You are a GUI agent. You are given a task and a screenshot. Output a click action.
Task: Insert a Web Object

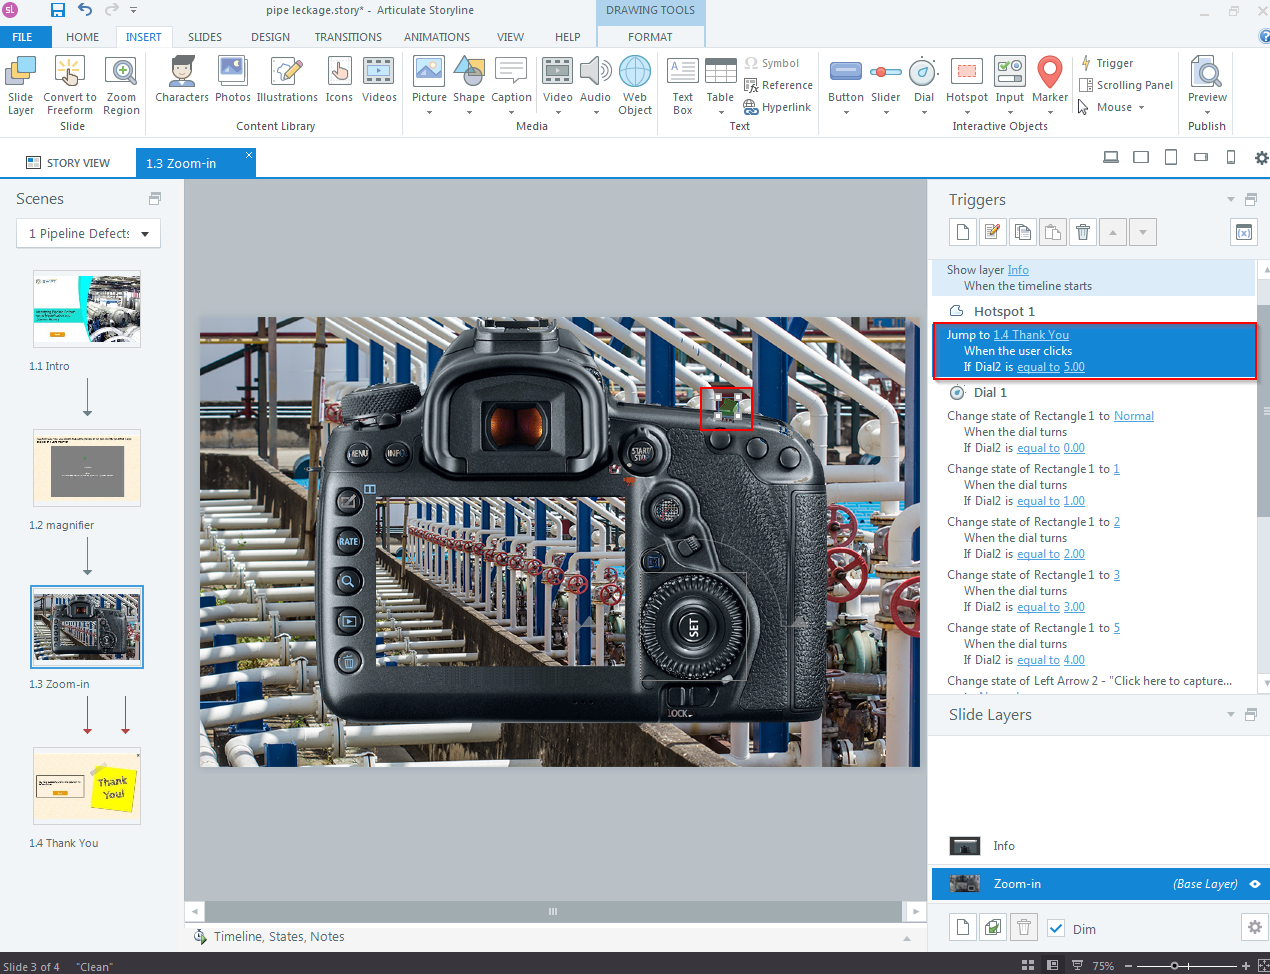(635, 86)
